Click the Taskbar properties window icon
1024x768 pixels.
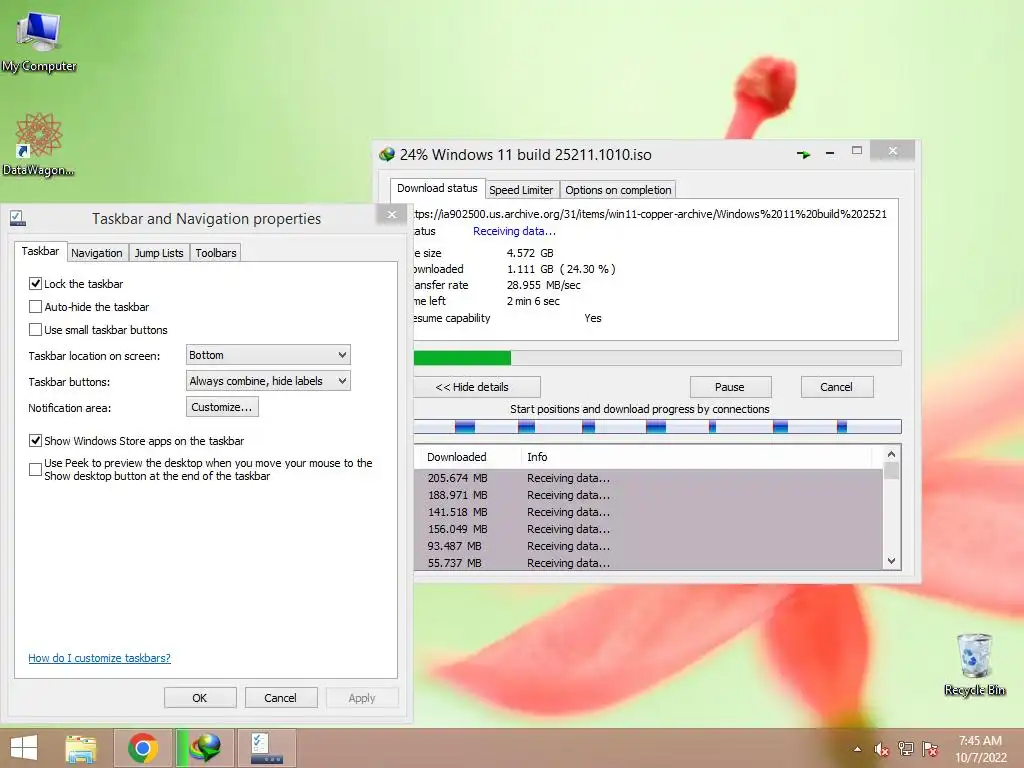(x=18, y=218)
